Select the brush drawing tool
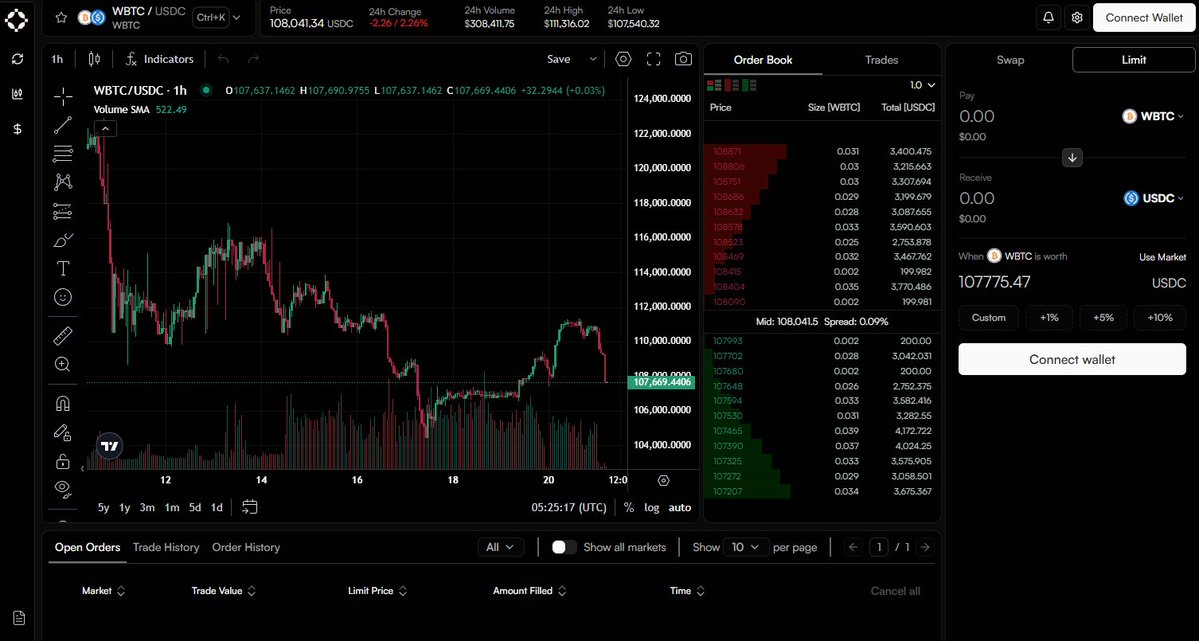Screen dimensions: 1199x641 (63, 240)
